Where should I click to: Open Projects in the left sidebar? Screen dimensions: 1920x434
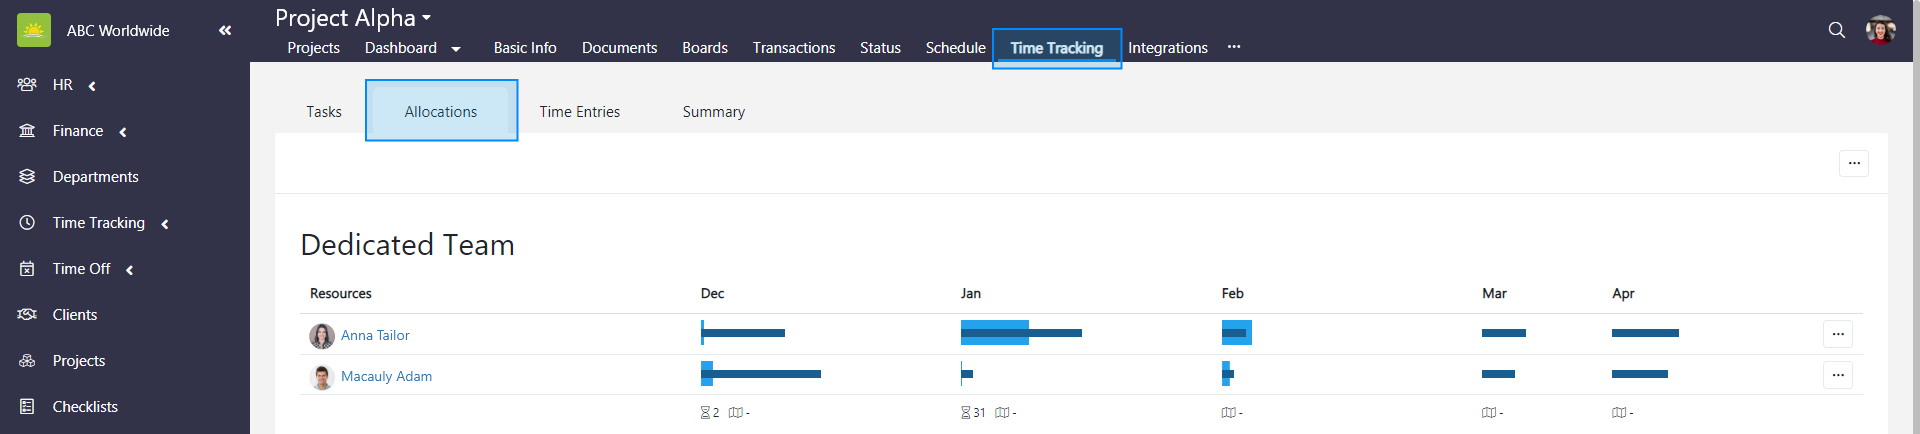78,361
